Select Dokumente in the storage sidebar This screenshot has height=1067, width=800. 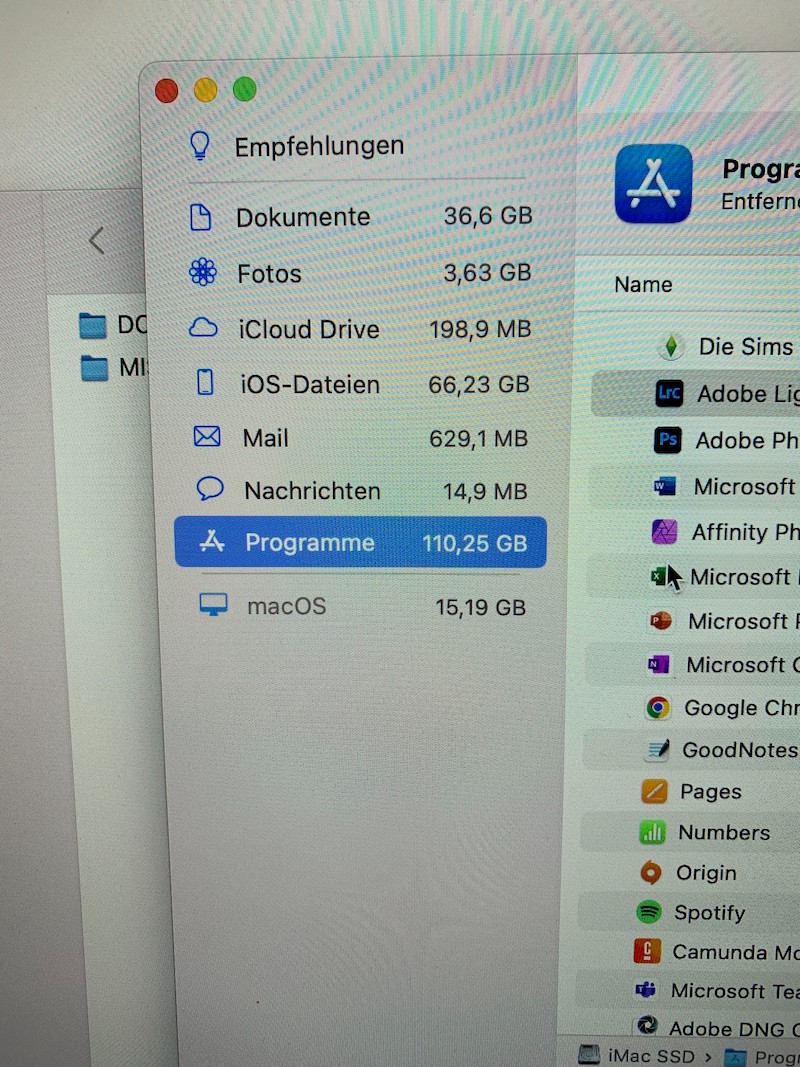pos(359,217)
